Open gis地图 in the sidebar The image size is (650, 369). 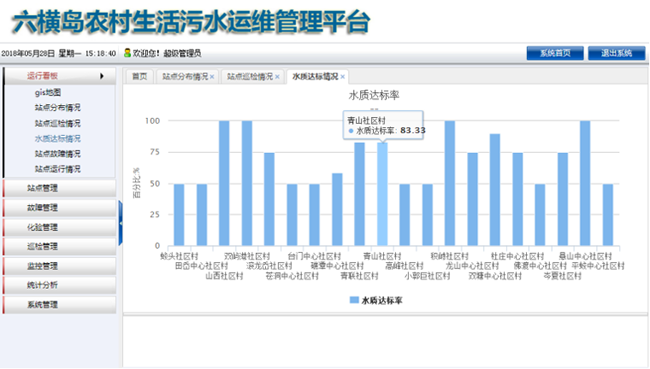[48, 92]
